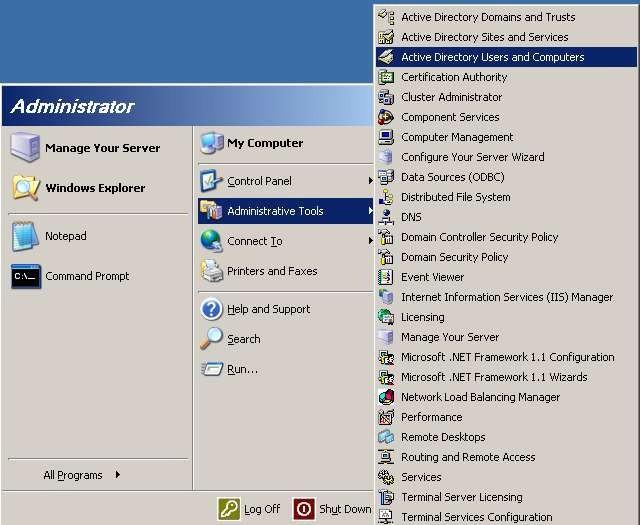The height and width of the screenshot is (525, 640).
Task: Click the Active Directory Domains and Trusts icon
Action: click(386, 17)
